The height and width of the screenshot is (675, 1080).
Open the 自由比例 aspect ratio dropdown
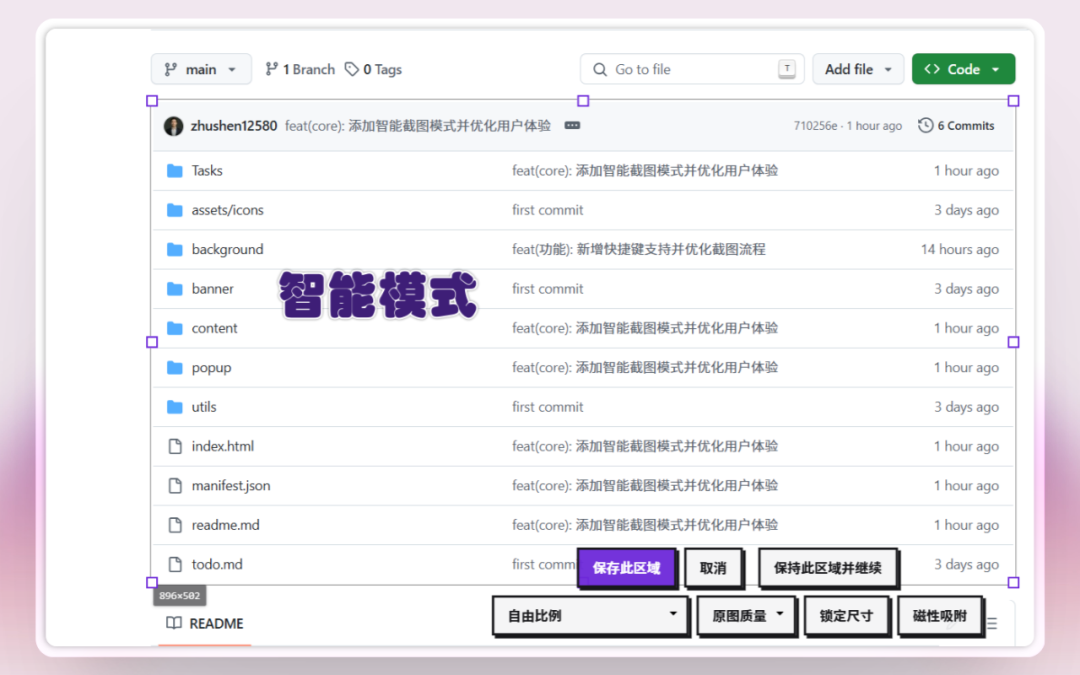click(x=591, y=616)
